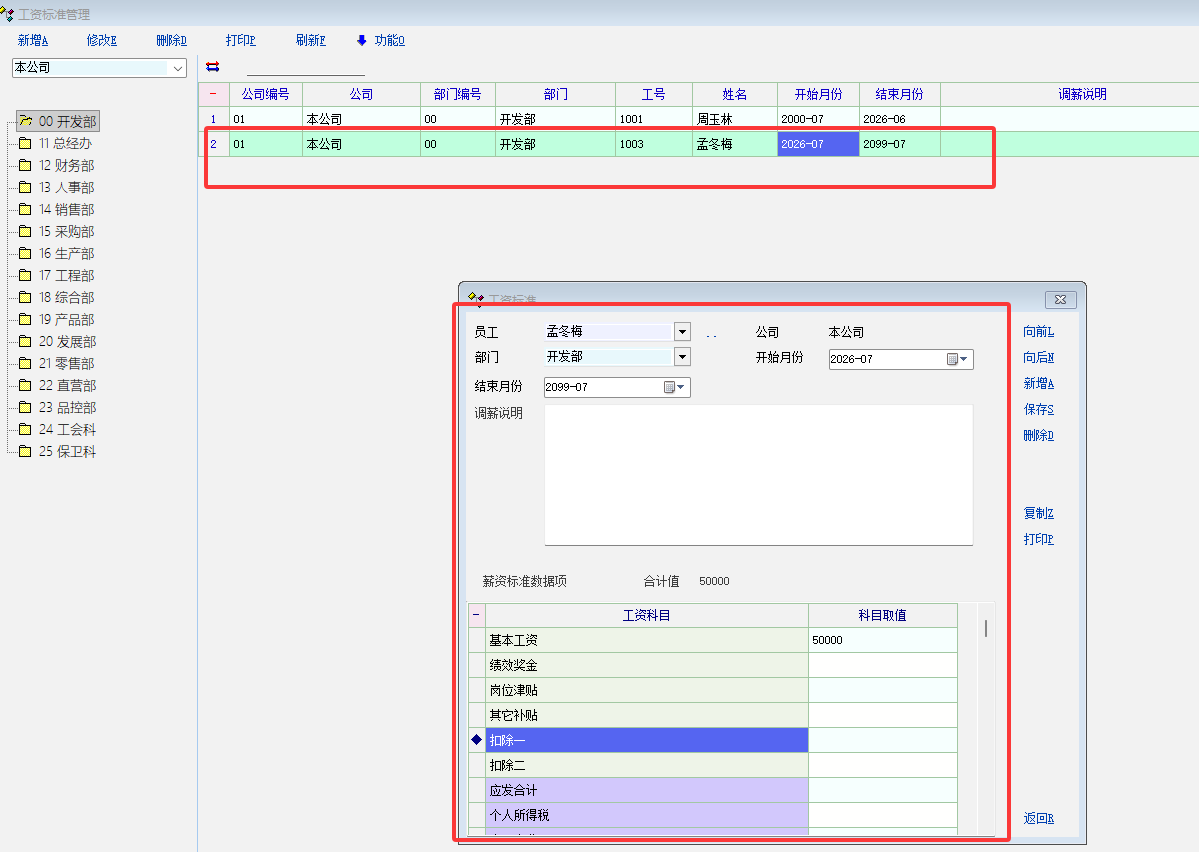1199x852 pixels.
Task: Click 打印 in the dialog sidebar
Action: coord(1038,540)
